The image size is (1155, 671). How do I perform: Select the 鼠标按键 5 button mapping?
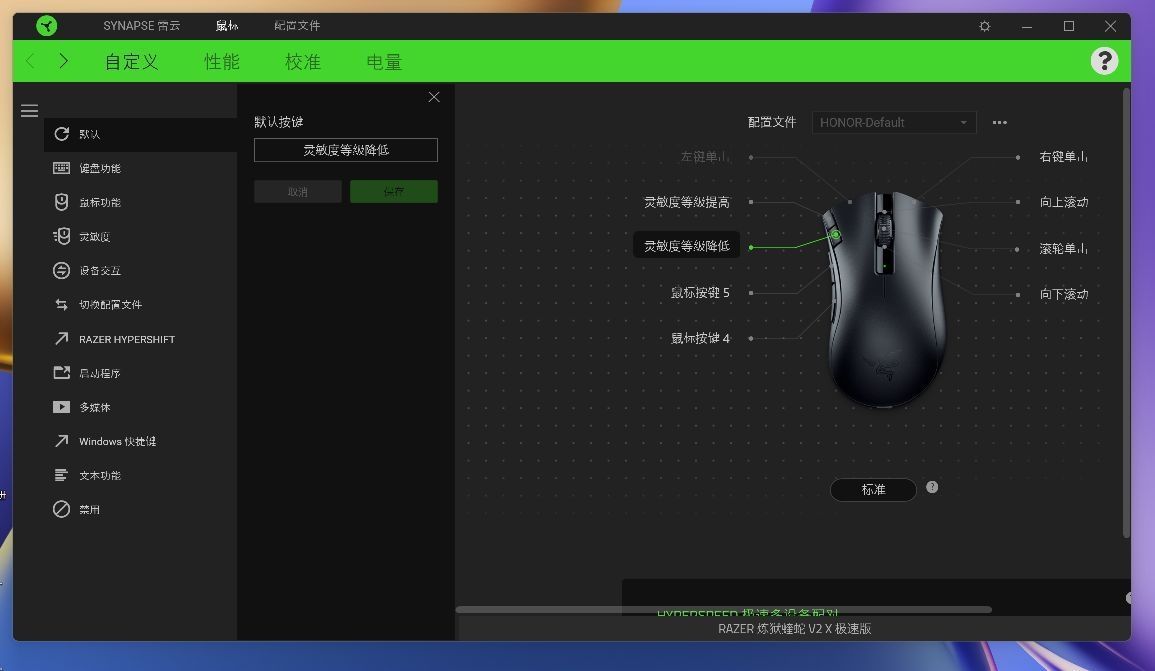point(700,293)
